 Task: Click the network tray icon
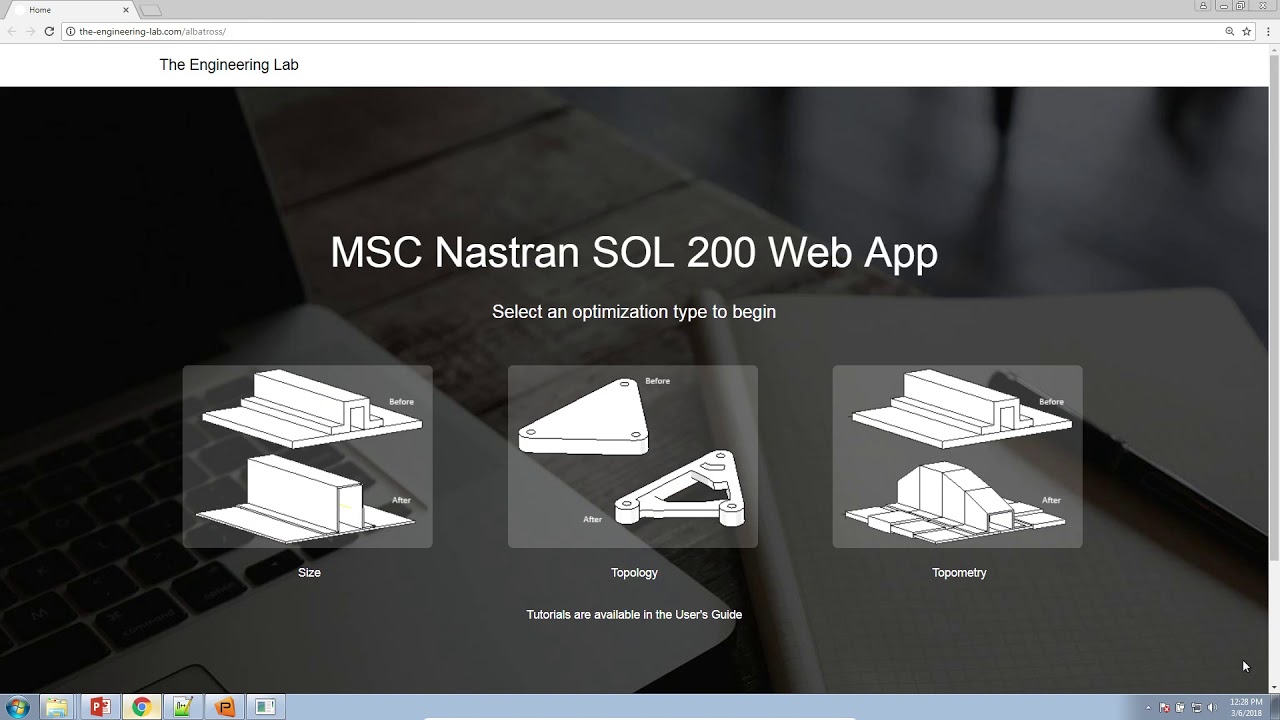[1196, 708]
